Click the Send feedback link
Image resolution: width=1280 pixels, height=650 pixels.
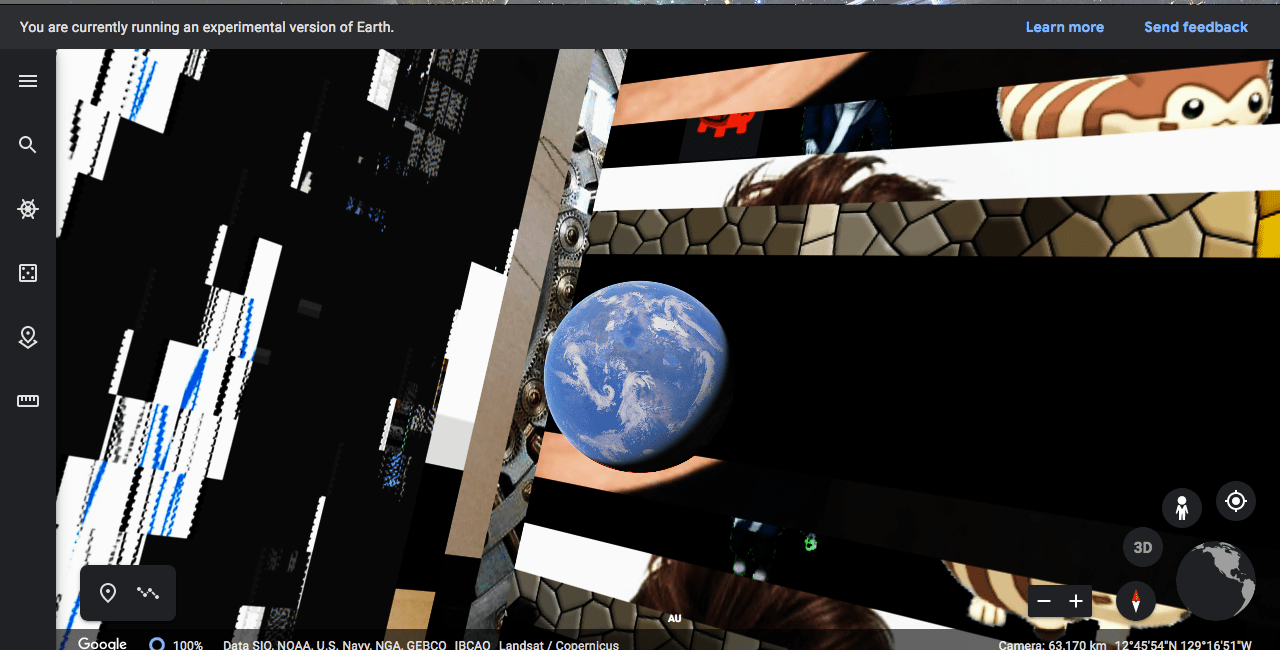[1196, 27]
